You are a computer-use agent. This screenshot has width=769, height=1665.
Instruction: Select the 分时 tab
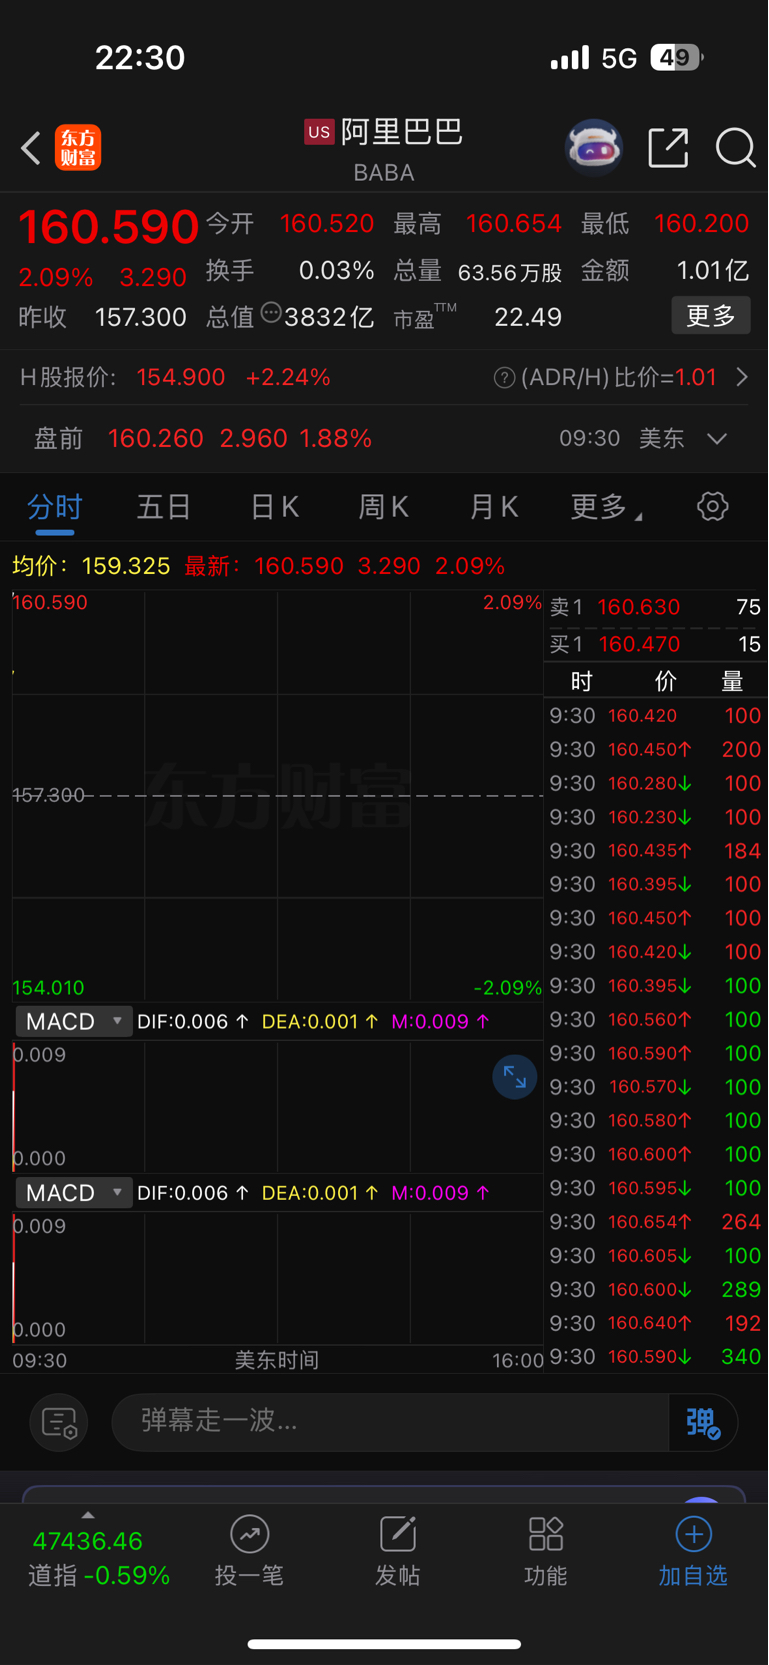pyautogui.click(x=54, y=507)
